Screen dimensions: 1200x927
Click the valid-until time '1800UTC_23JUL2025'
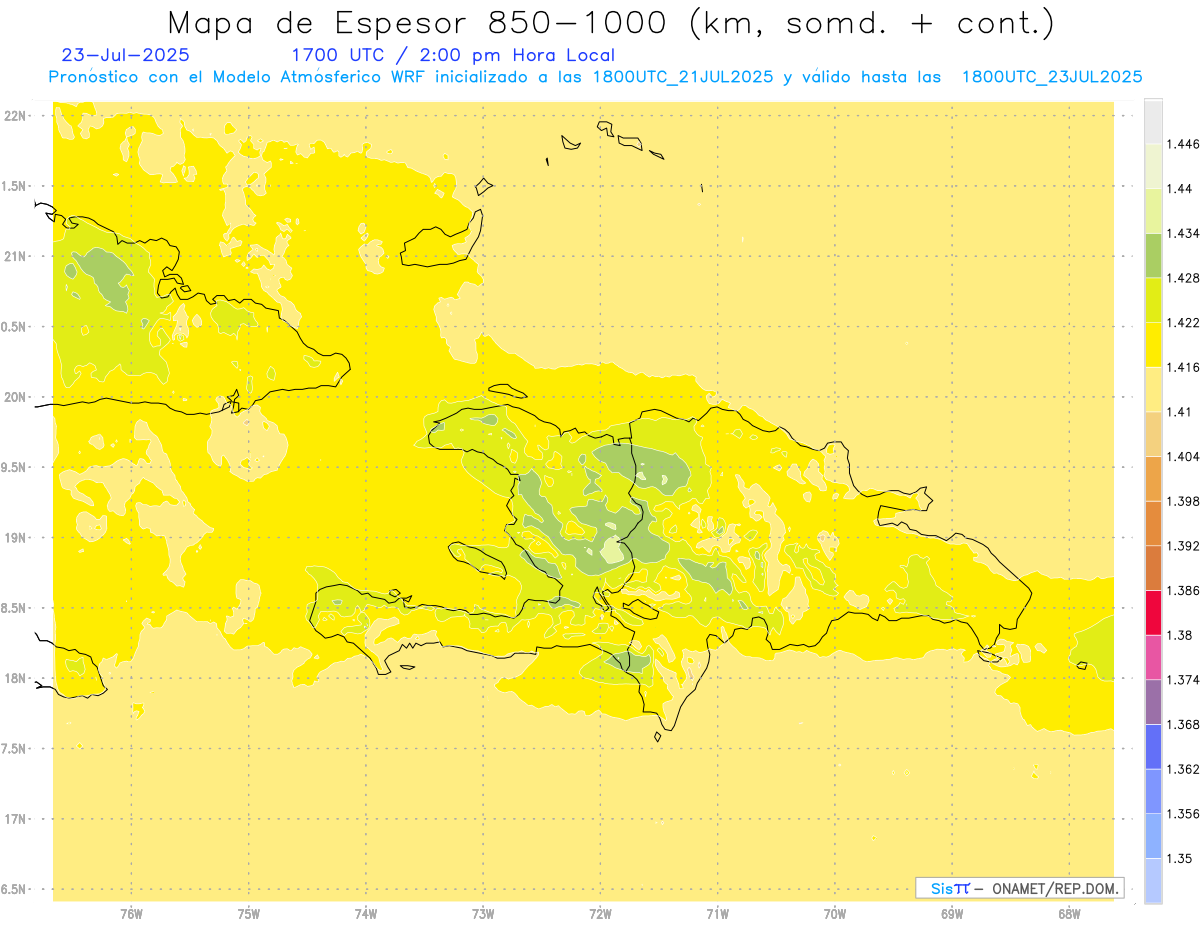[1052, 77]
